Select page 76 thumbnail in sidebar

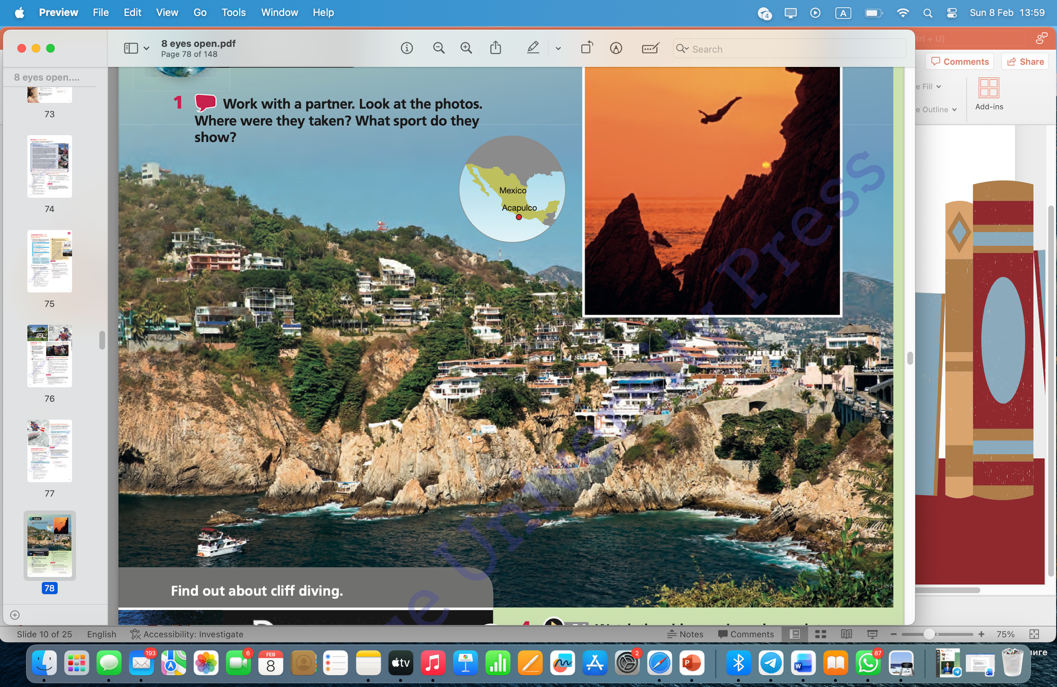point(49,356)
